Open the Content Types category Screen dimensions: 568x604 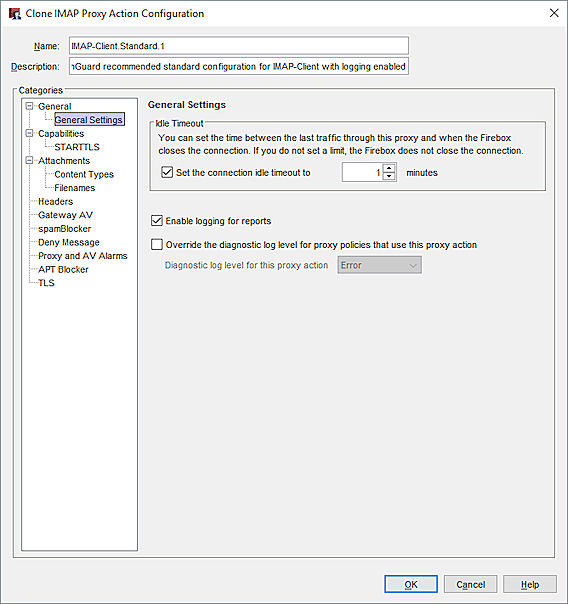[84, 174]
